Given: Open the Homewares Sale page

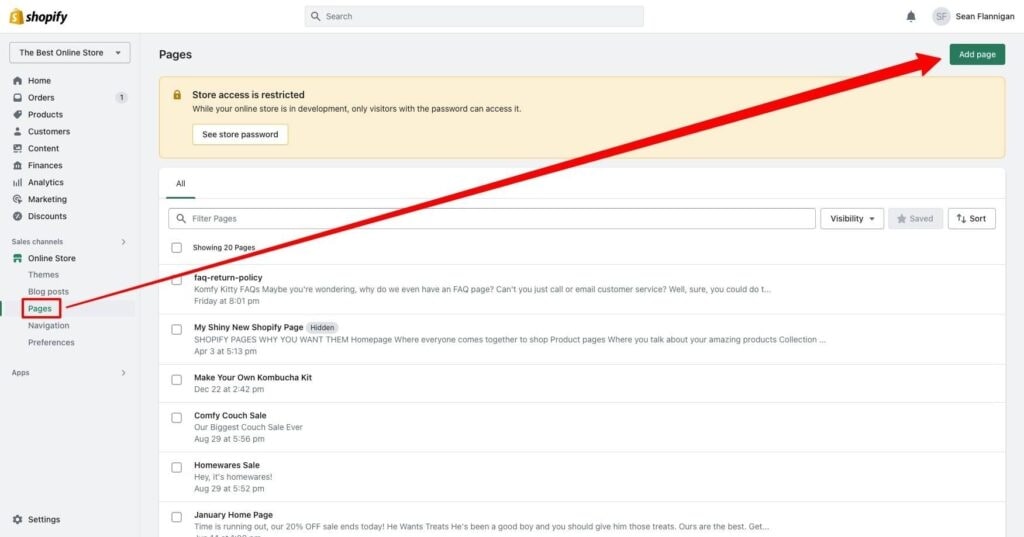Looking at the screenshot, I should (x=227, y=465).
